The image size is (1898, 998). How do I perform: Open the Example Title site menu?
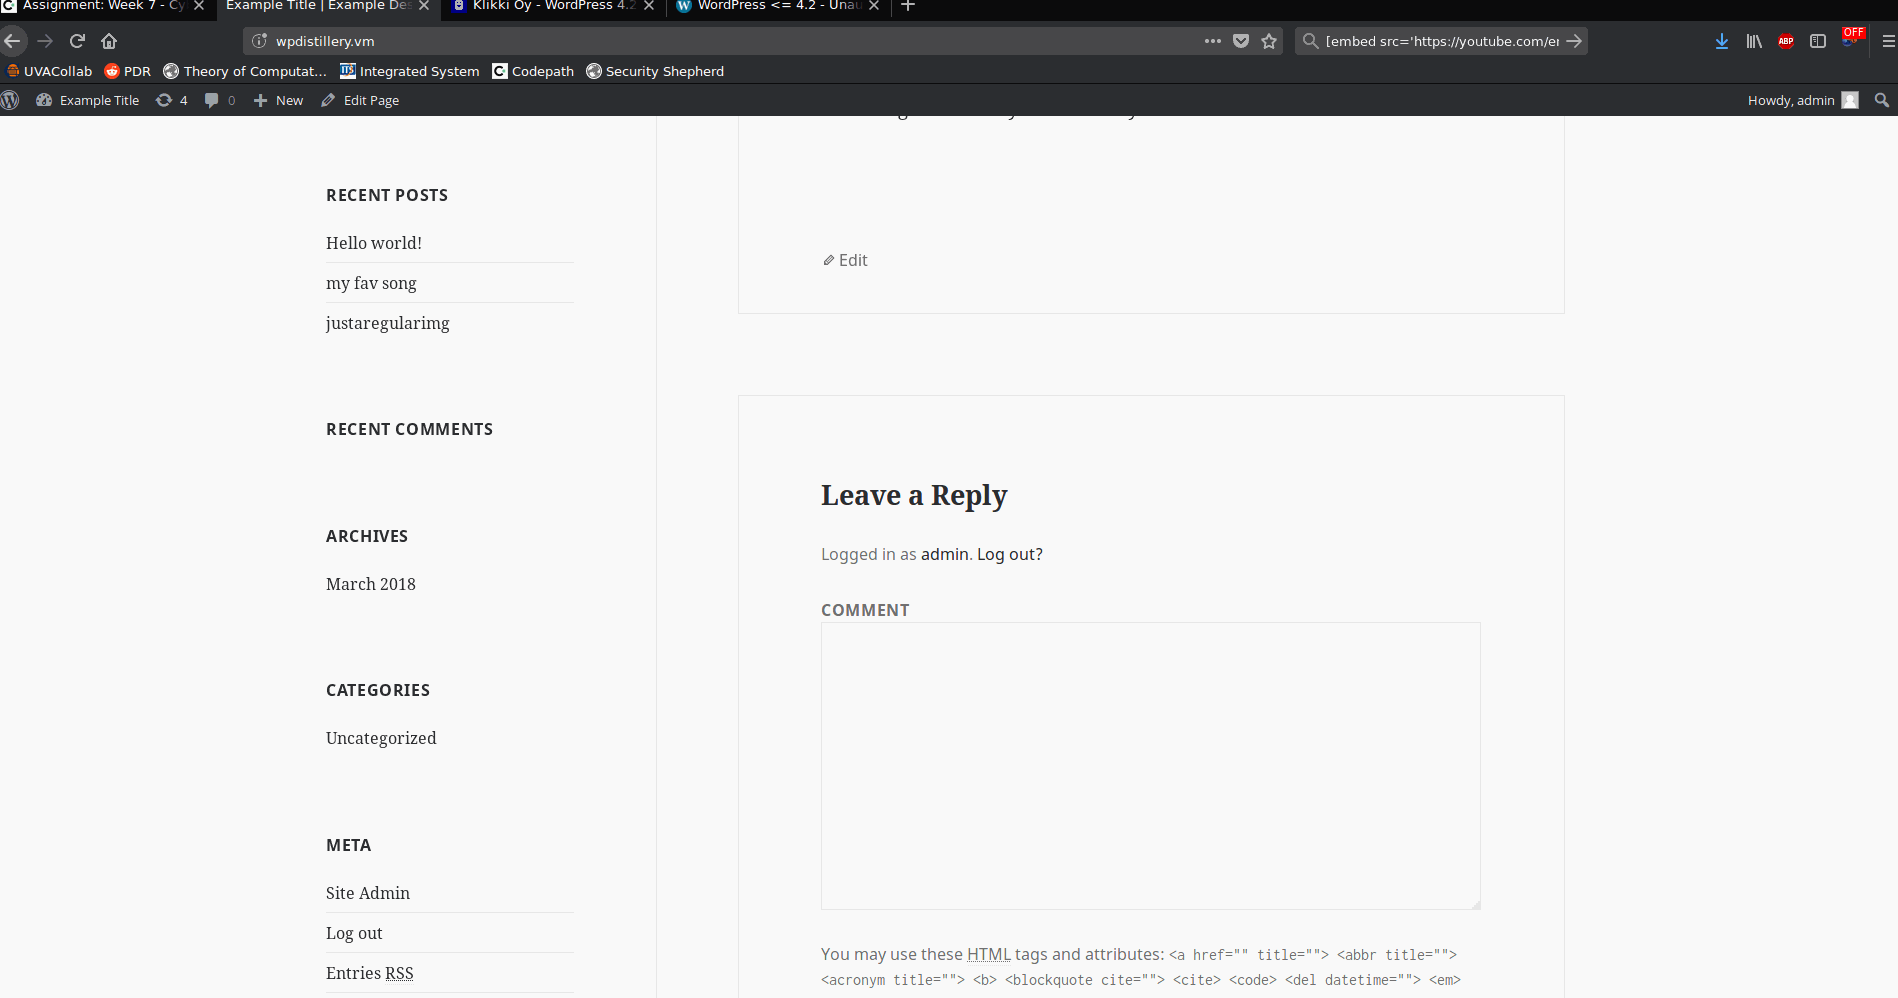87,100
